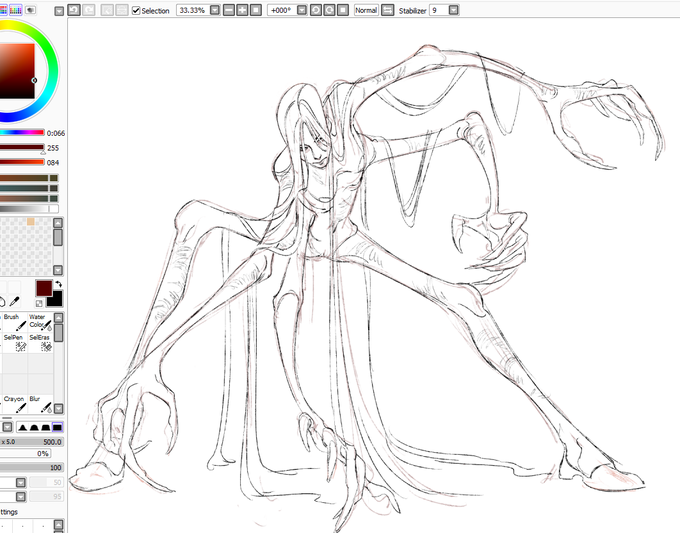Select the Water Color tool
This screenshot has height=533, width=680.
pyautogui.click(x=40, y=322)
